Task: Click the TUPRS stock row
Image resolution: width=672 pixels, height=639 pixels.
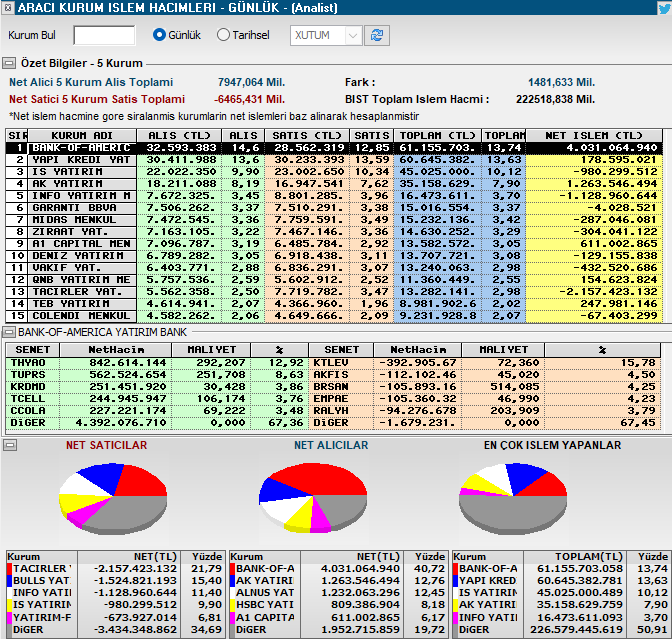Action: (x=157, y=375)
